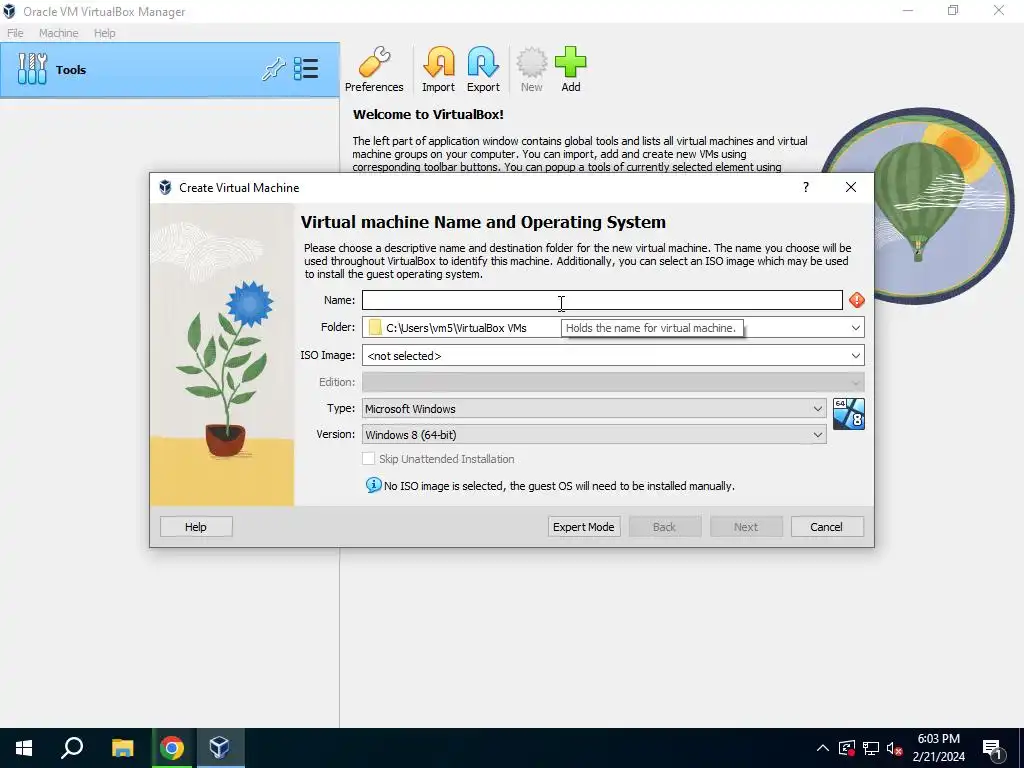
Task: Click the VirtualBox taskbar icon
Action: (219, 748)
